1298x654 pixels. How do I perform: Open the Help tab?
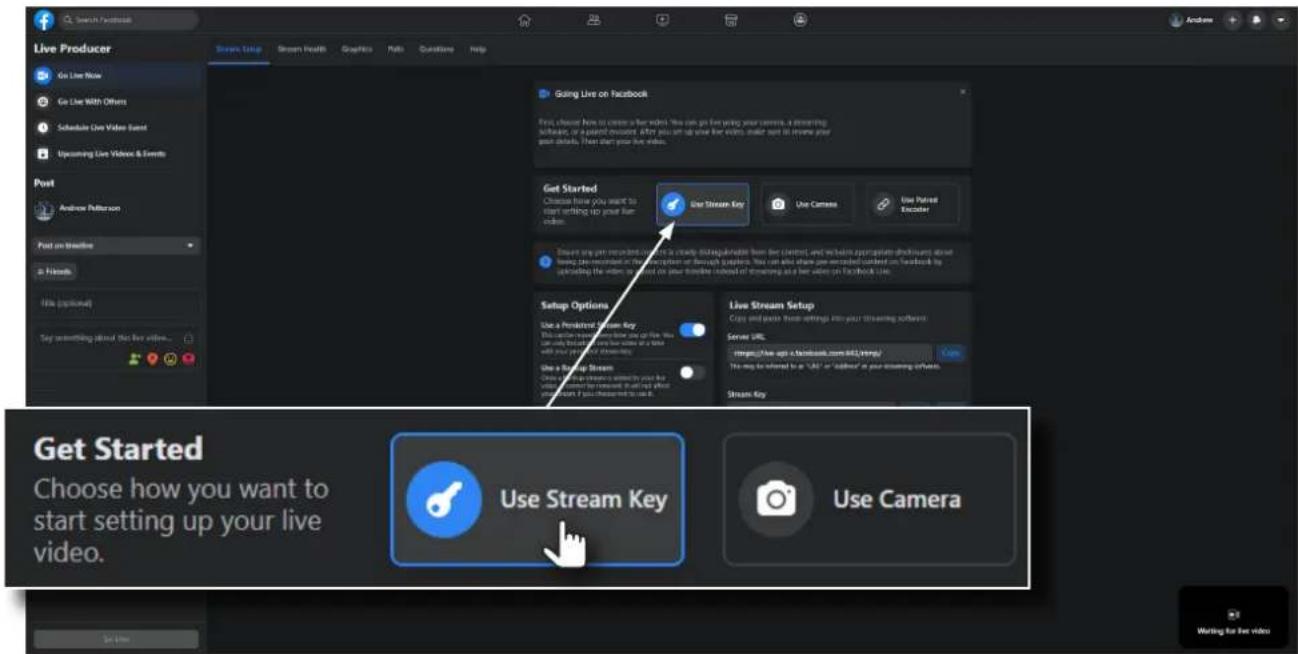coord(478,50)
